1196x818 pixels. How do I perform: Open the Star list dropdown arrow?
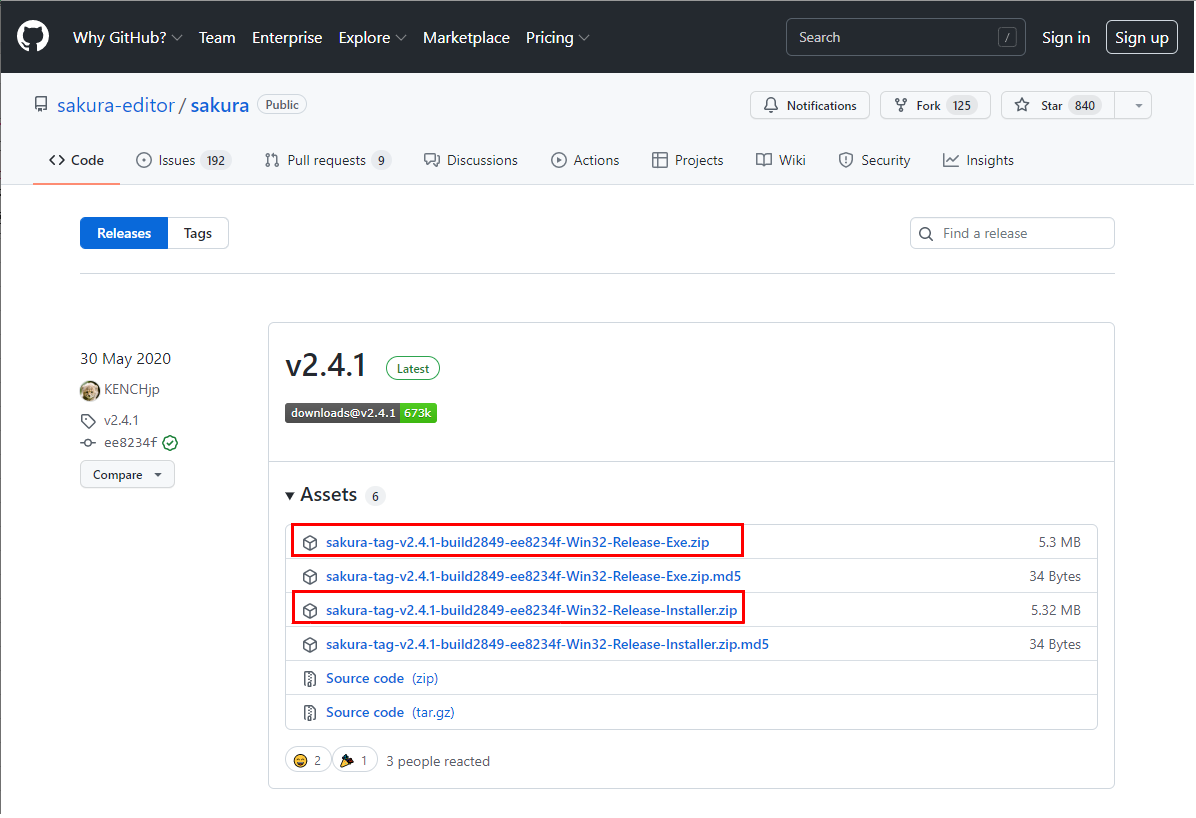pos(1136,106)
